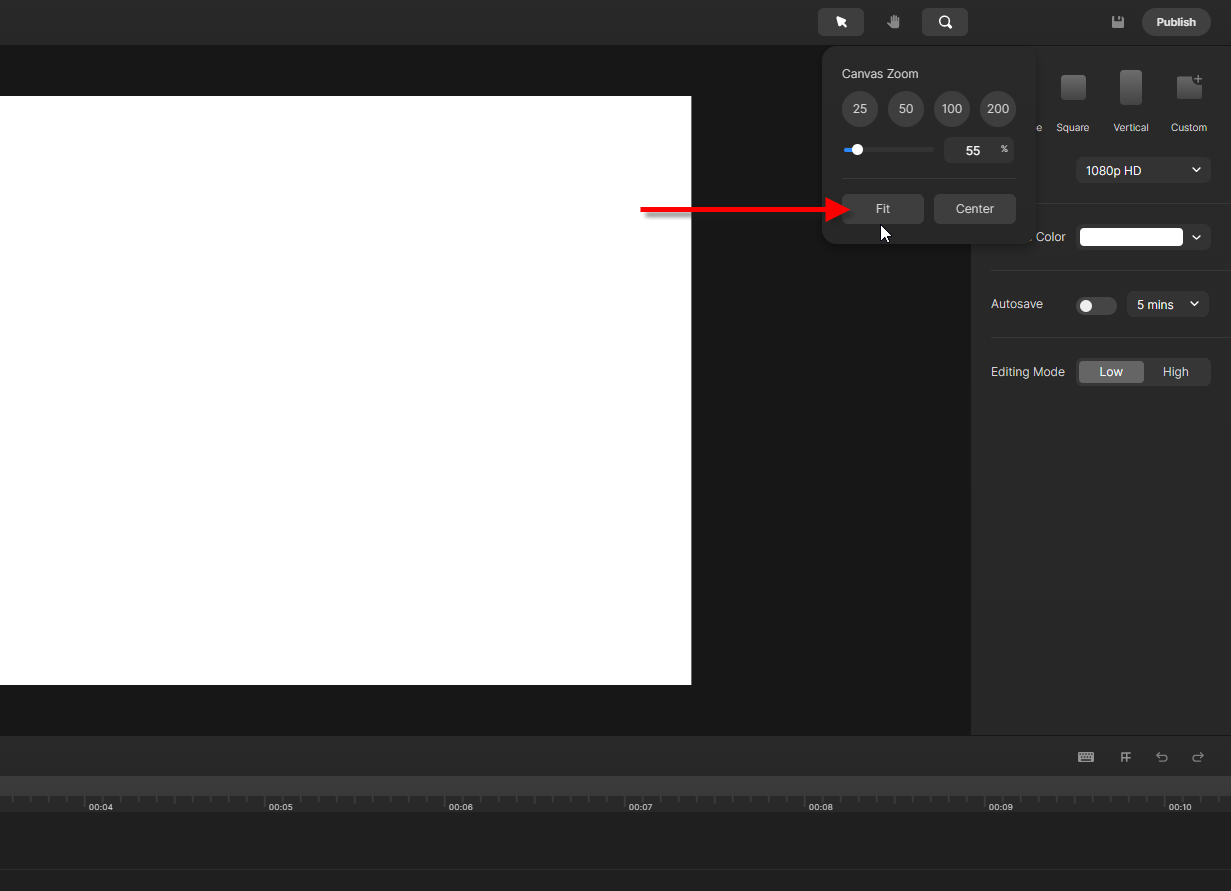Select the Custom canvas size icon
Screen dimensions: 1231x891
click(x=1189, y=89)
